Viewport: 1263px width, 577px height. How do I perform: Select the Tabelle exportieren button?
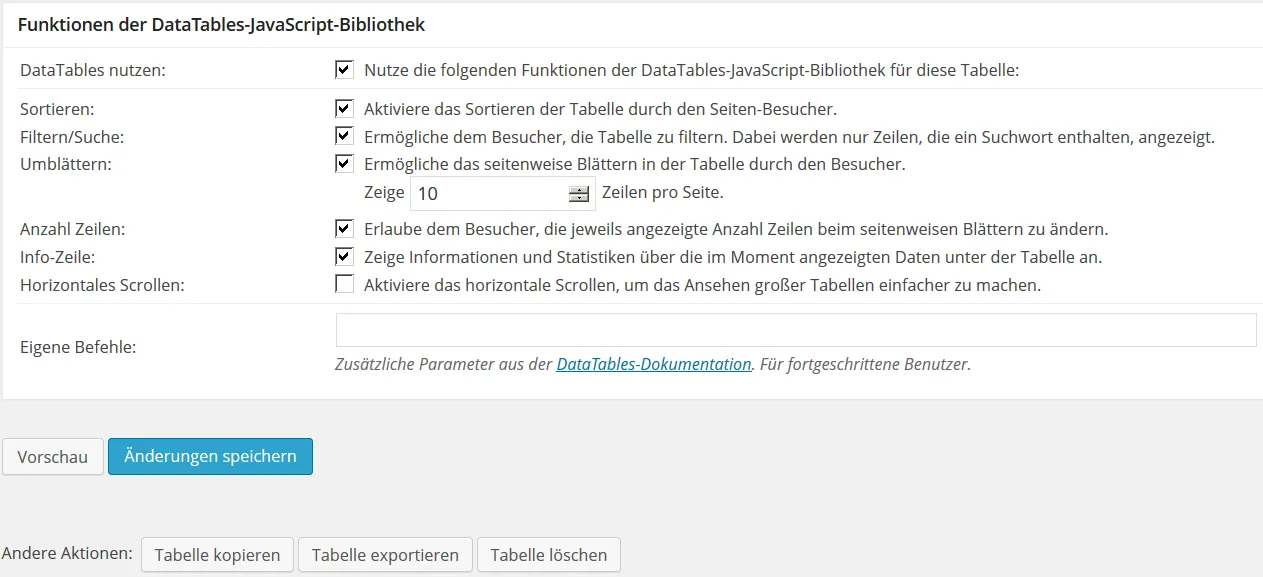(385, 555)
